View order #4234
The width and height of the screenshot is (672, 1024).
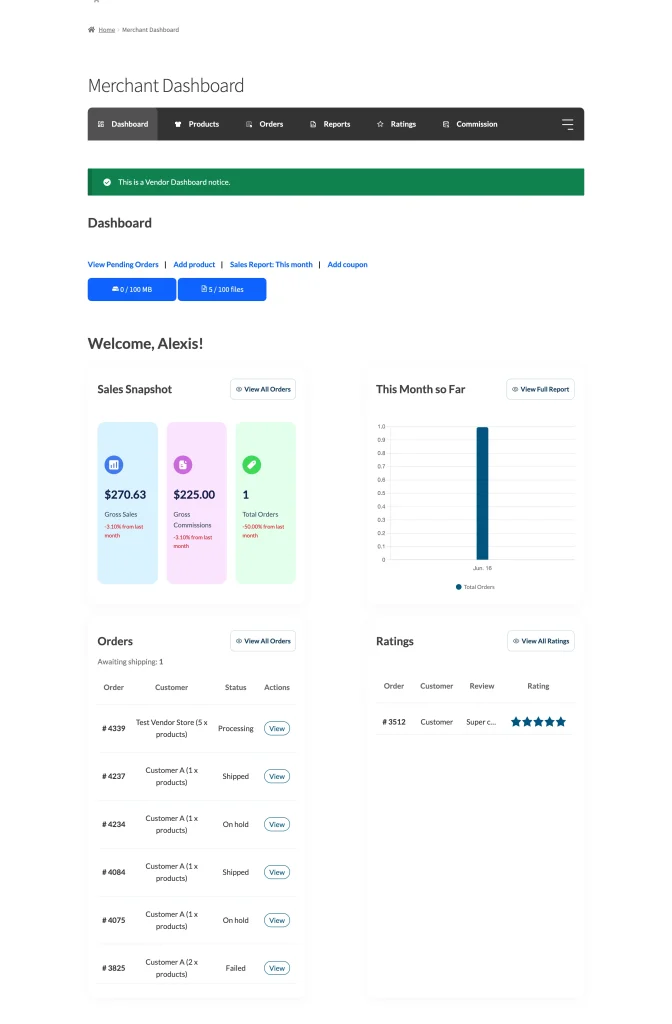277,825
